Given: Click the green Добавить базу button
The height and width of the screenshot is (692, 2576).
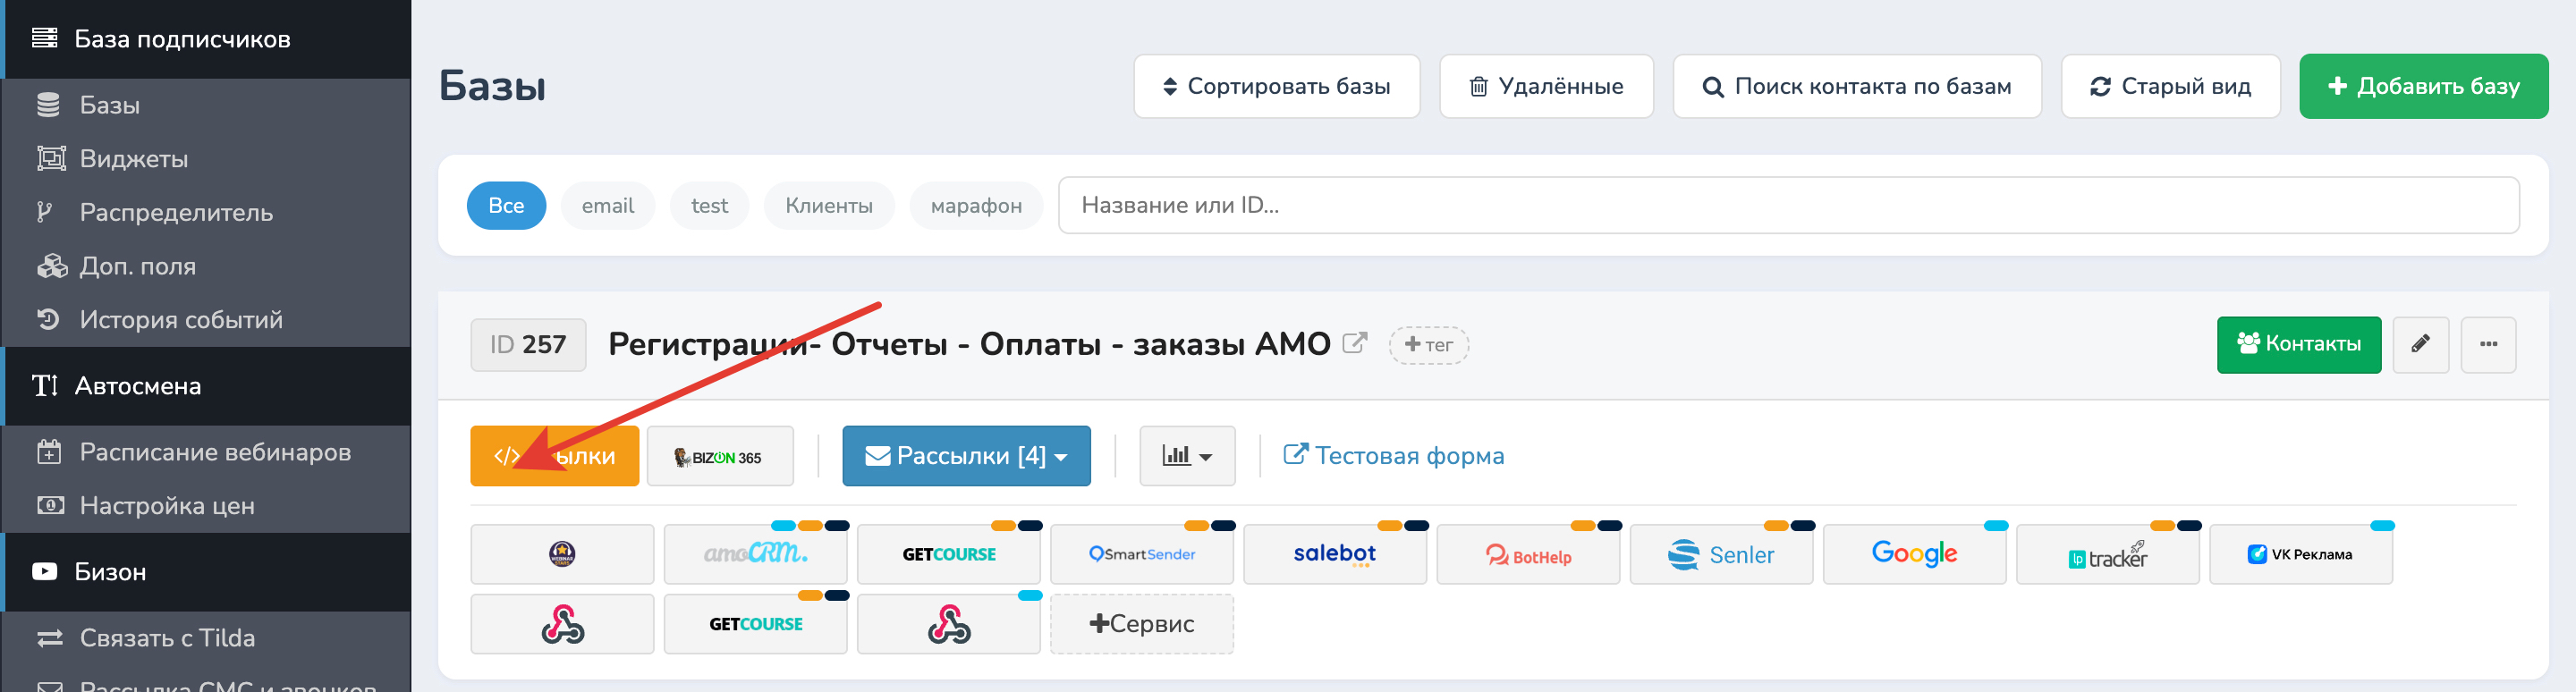Looking at the screenshot, I should [2422, 87].
